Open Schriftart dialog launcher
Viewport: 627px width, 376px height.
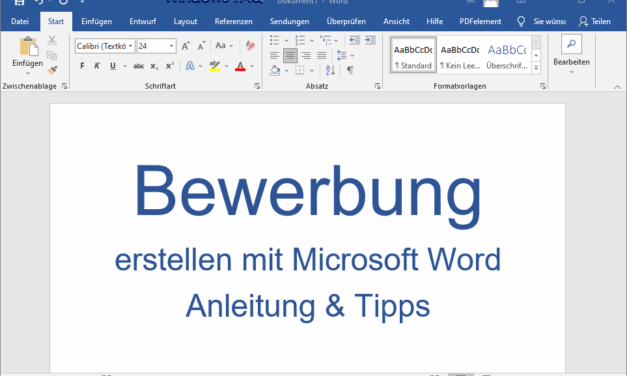(257, 86)
